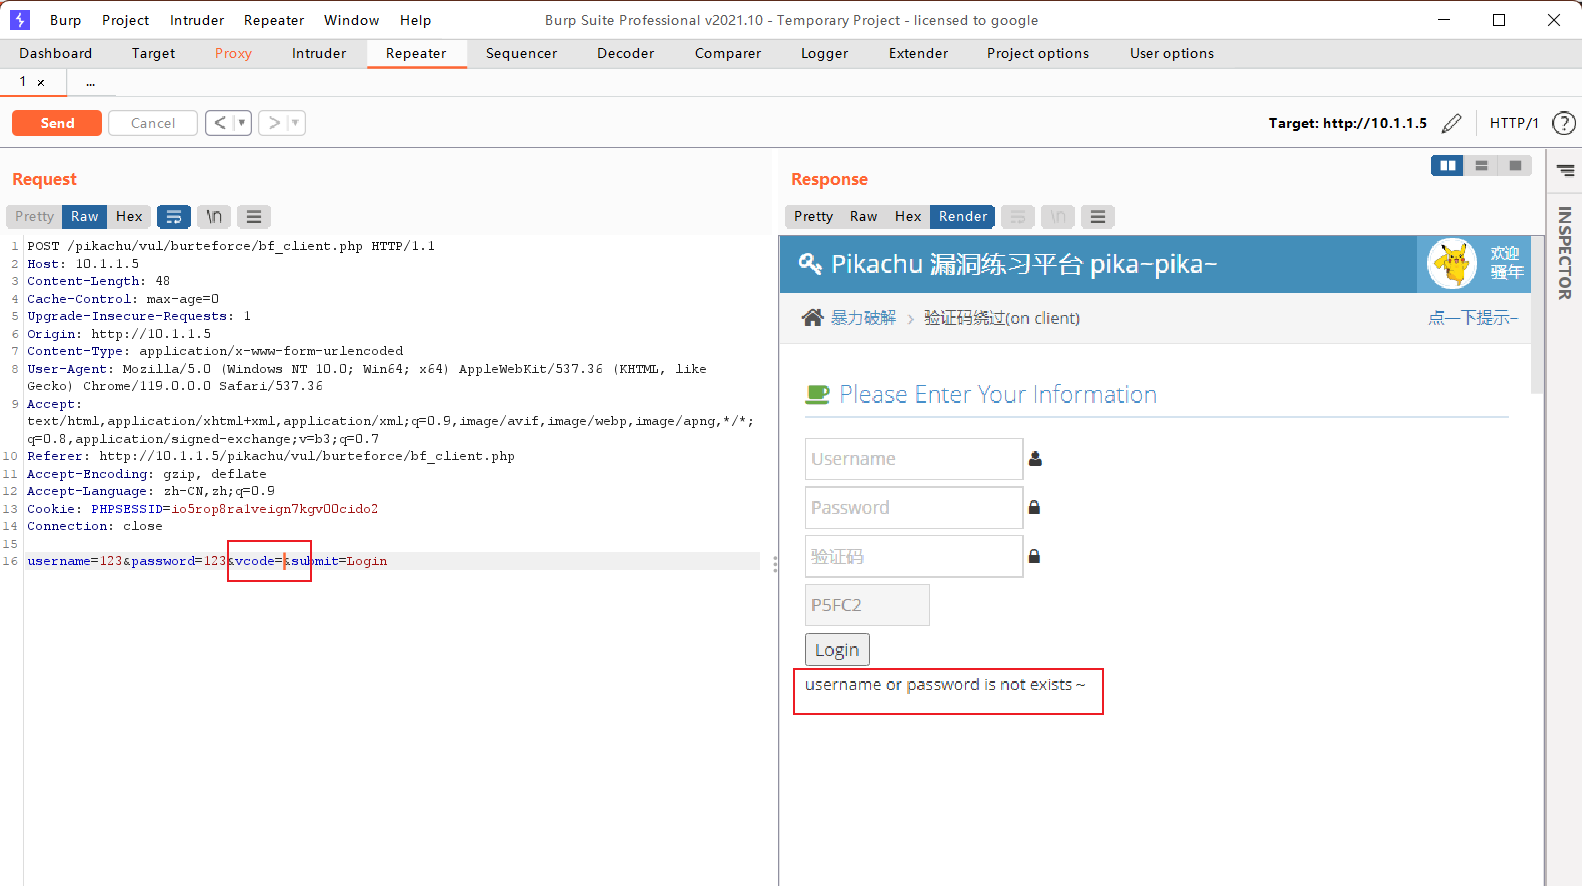Click the 验证码 captcha input field
This screenshot has height=886, width=1582.
[914, 556]
